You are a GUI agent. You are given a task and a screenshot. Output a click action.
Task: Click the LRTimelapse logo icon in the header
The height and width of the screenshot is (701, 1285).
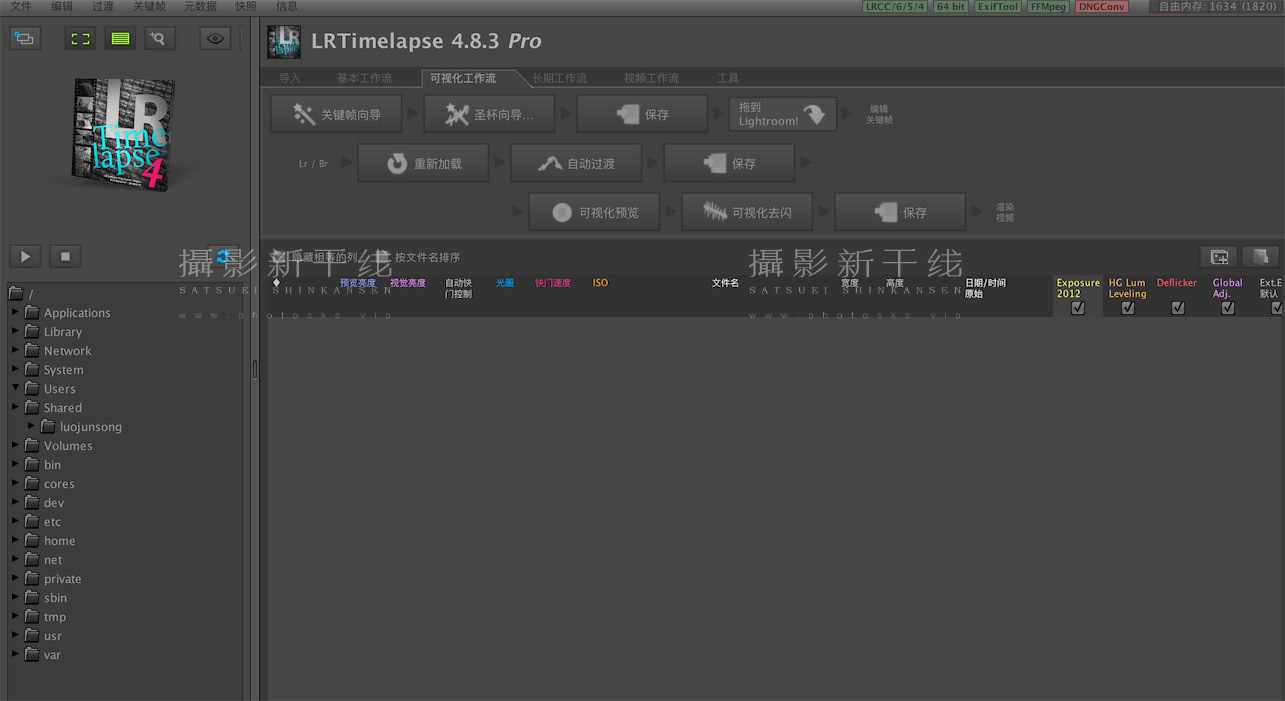point(285,41)
